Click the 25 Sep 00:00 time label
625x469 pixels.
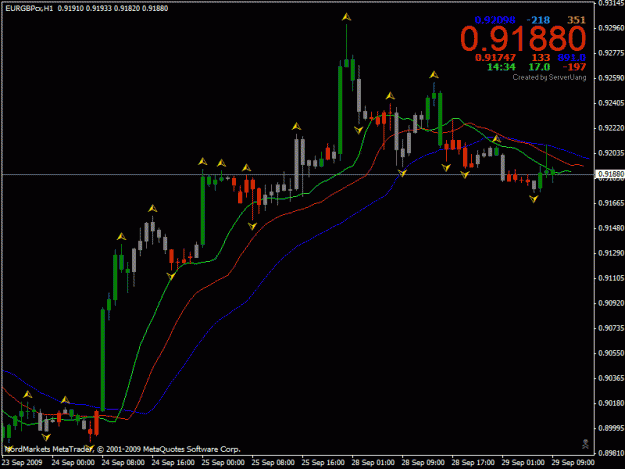(223, 463)
